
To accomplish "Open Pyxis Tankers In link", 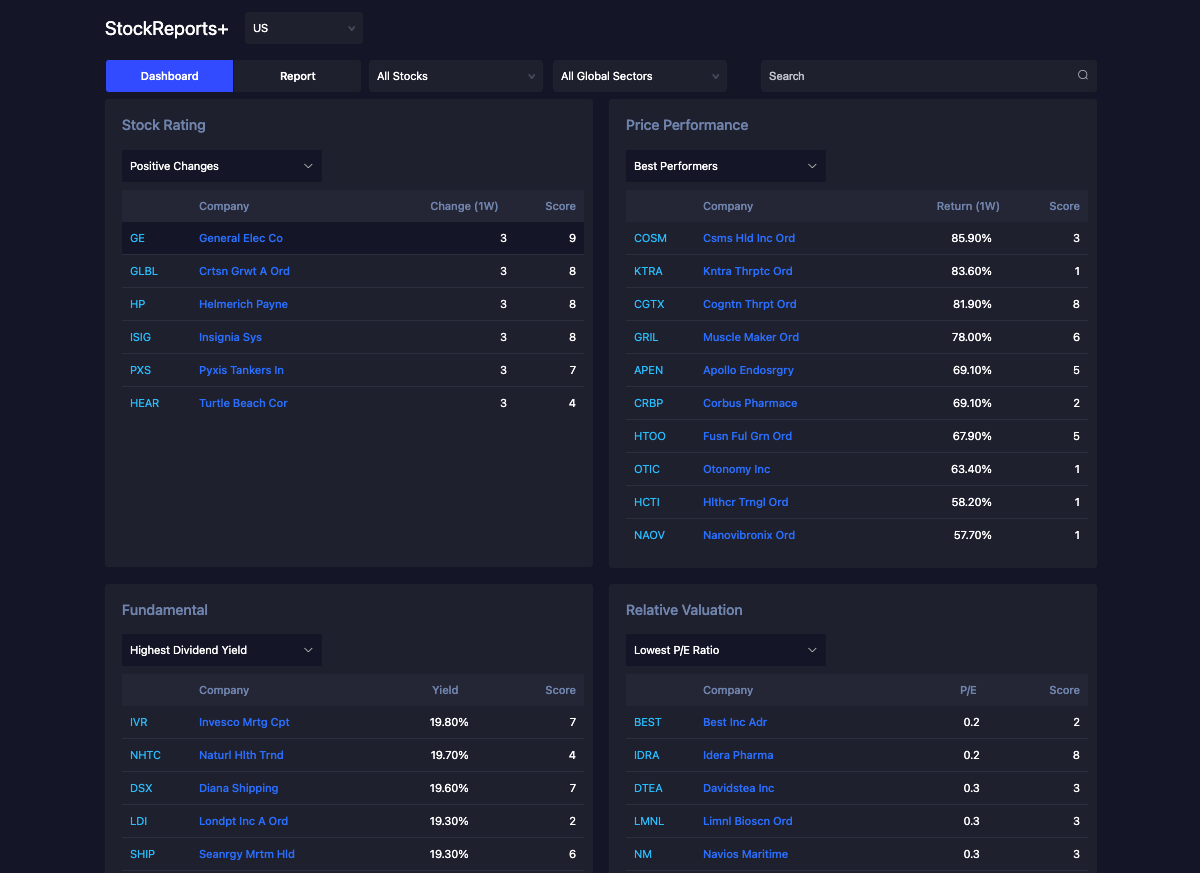I will [241, 370].
